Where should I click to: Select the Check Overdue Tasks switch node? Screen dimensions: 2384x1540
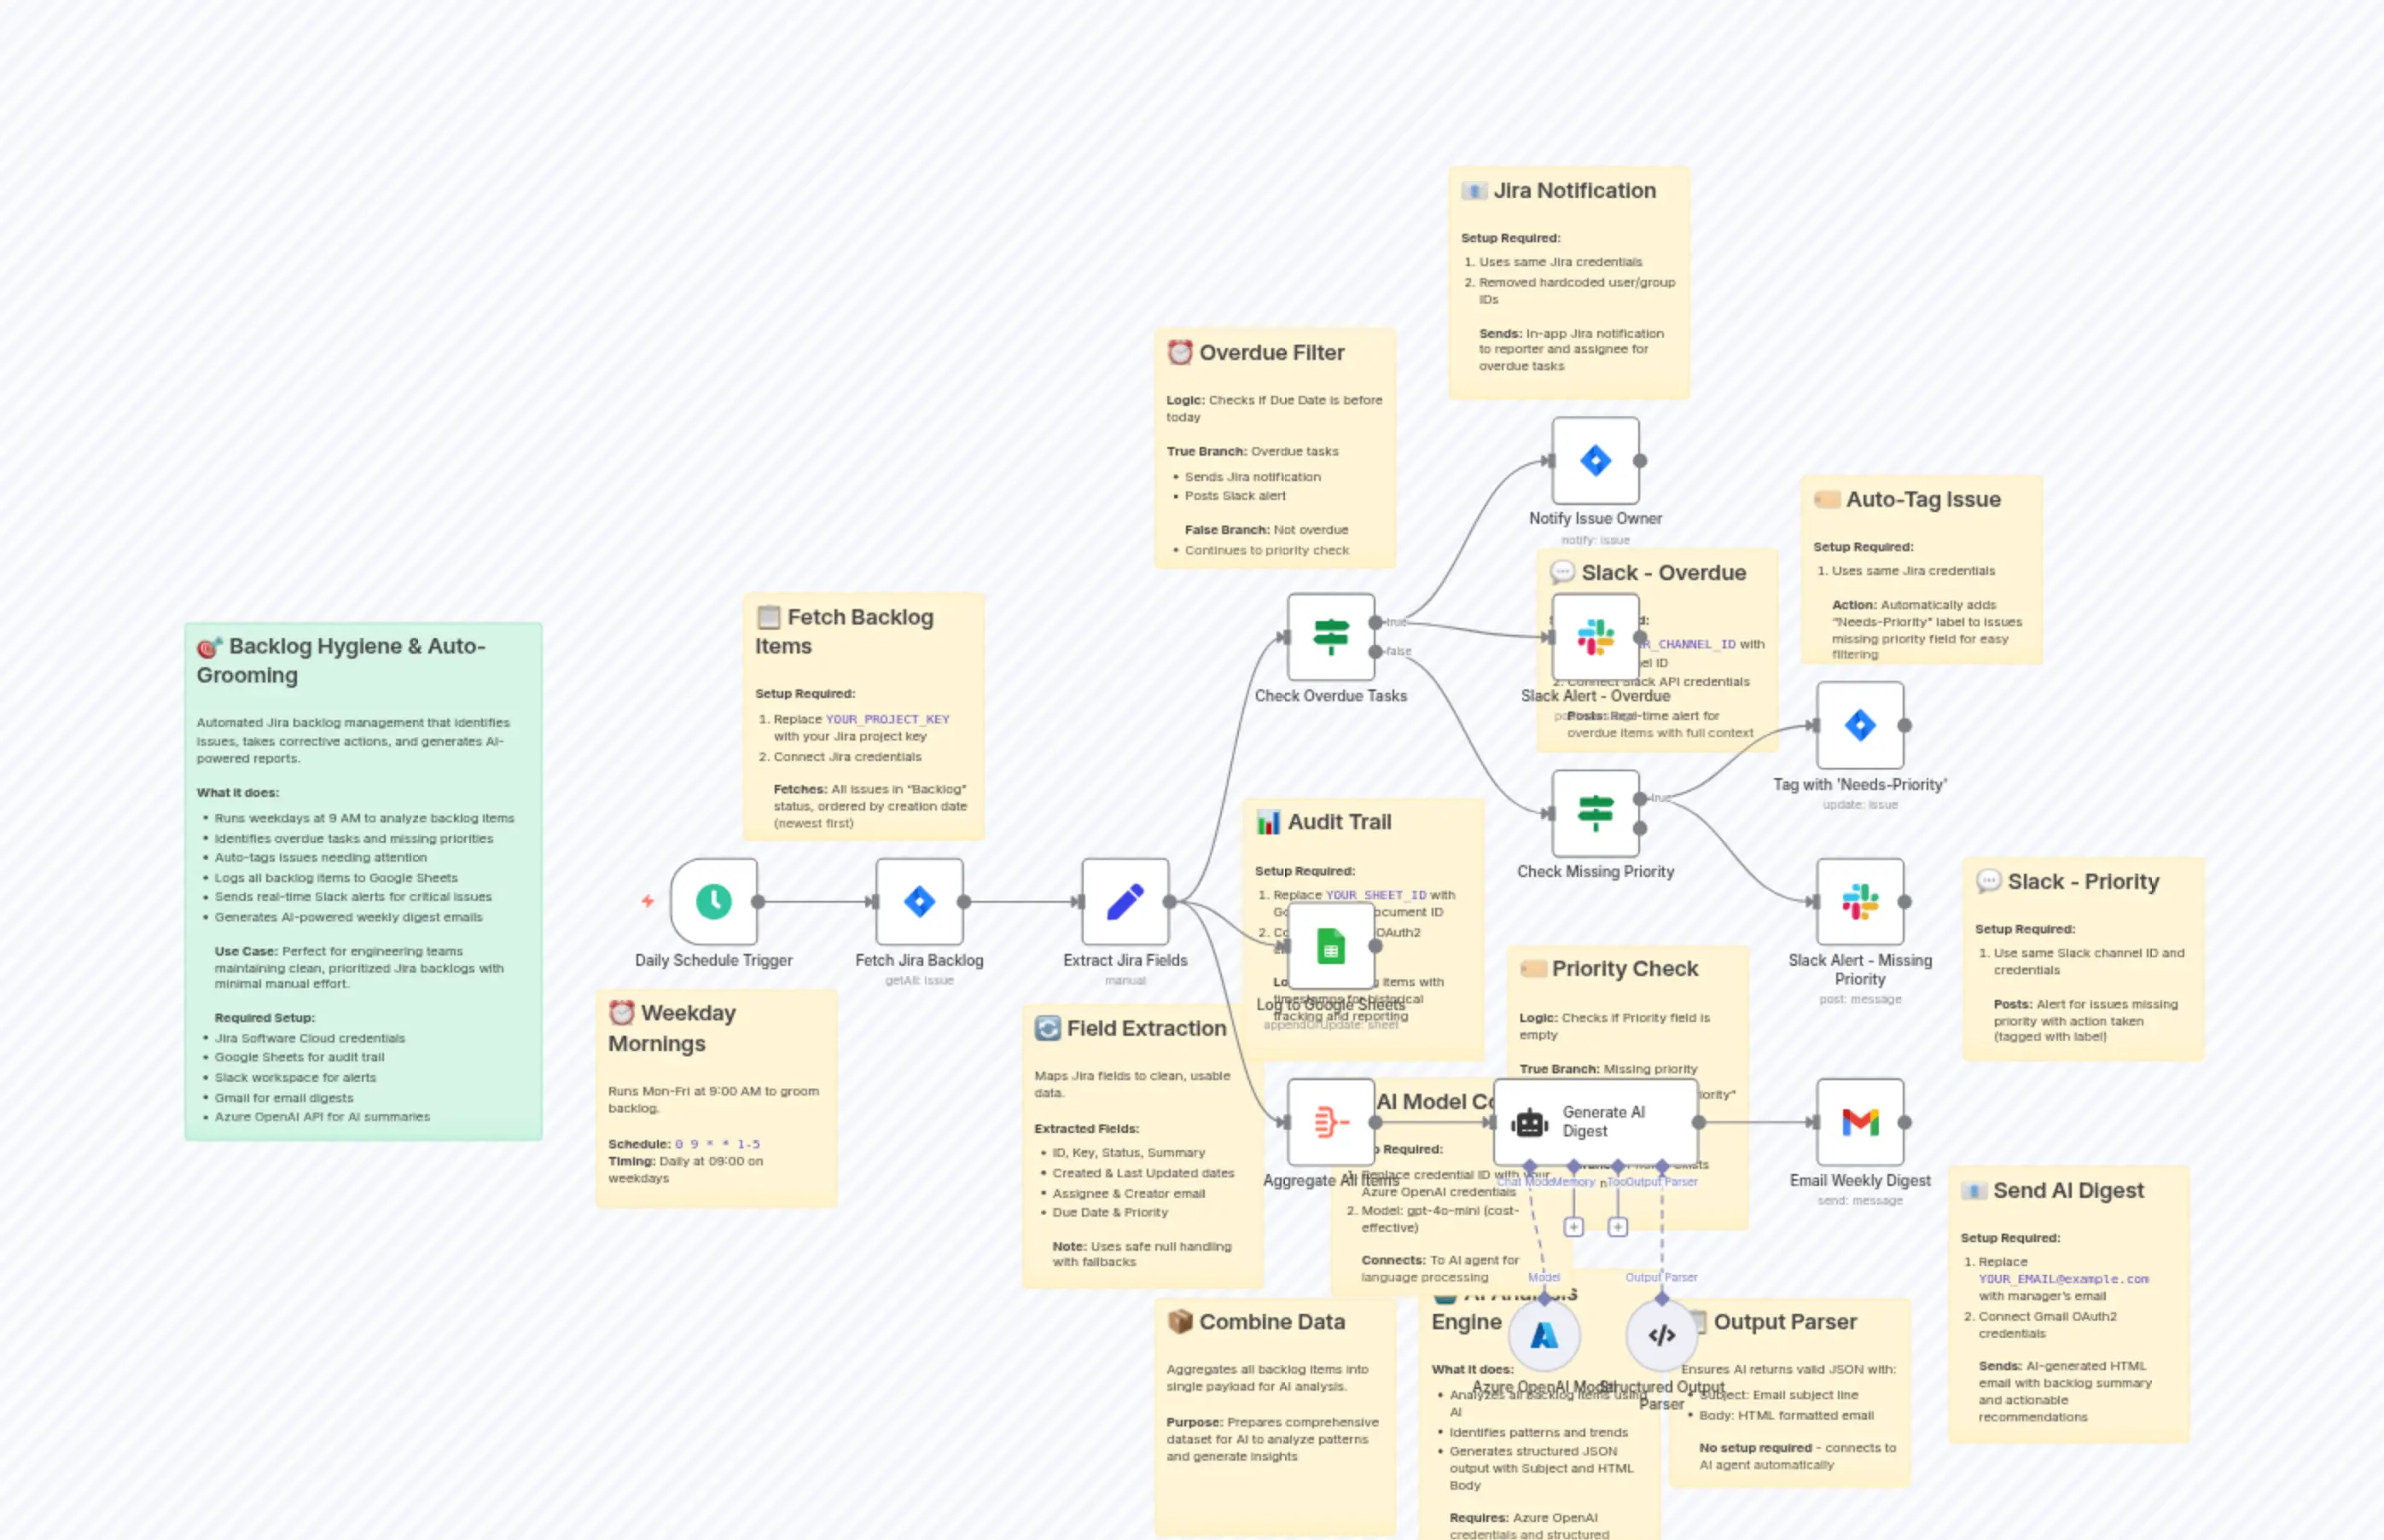pyautogui.click(x=1330, y=637)
